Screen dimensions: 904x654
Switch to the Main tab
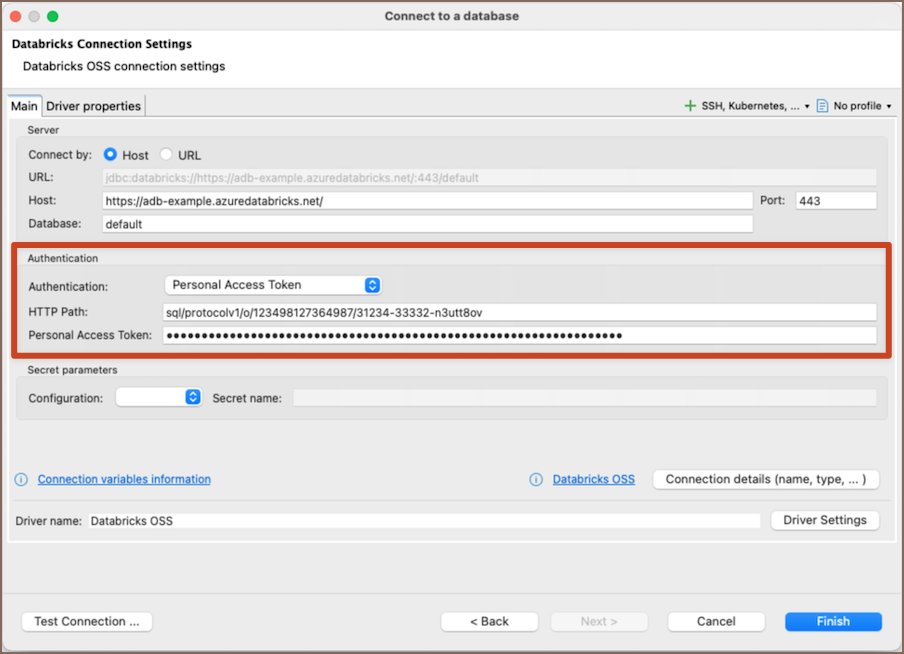[x=24, y=106]
